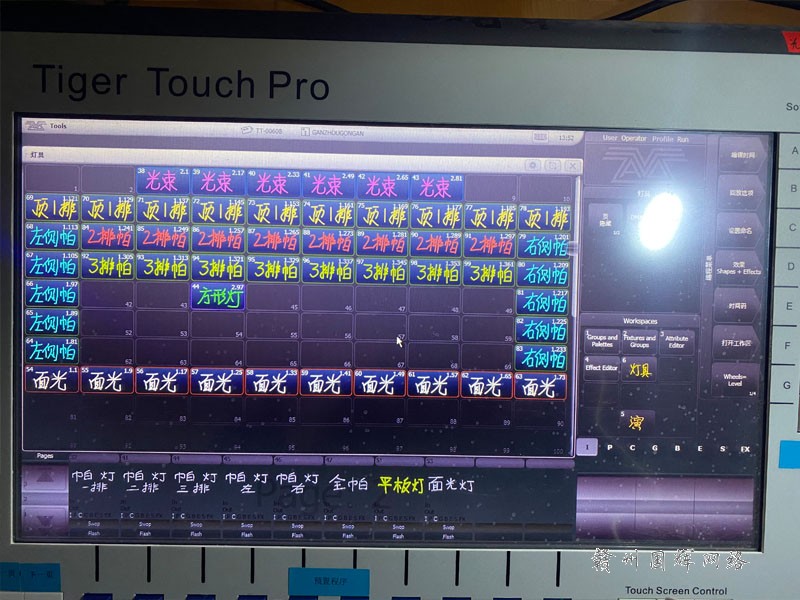The height and width of the screenshot is (600, 800).
Task: Click the GANZHOUGONGAN show info icon
Action: 305,132
